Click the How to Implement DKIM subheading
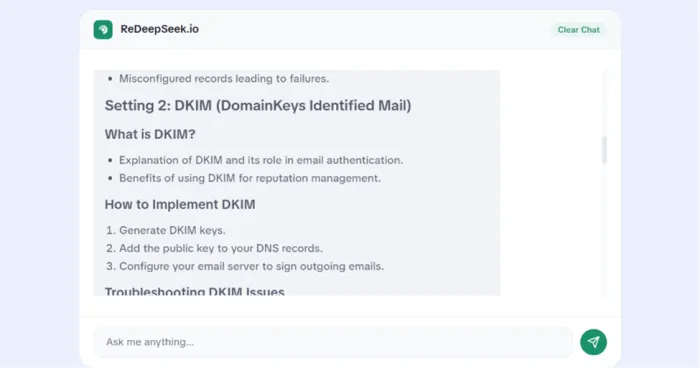Screen dimensions: 700x368 pos(180,205)
